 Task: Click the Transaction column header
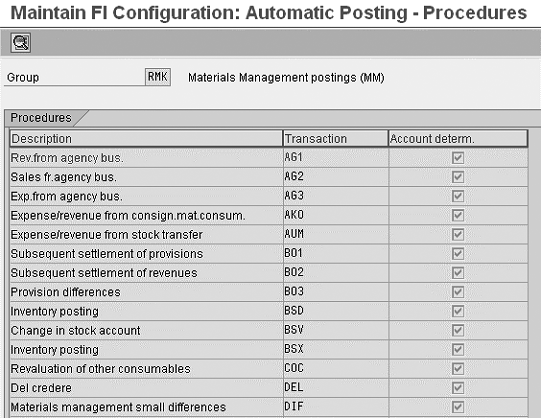coord(336,139)
